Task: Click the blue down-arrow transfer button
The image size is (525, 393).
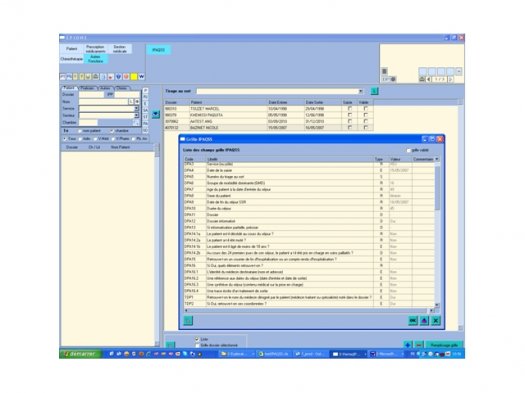Action: click(x=156, y=114)
